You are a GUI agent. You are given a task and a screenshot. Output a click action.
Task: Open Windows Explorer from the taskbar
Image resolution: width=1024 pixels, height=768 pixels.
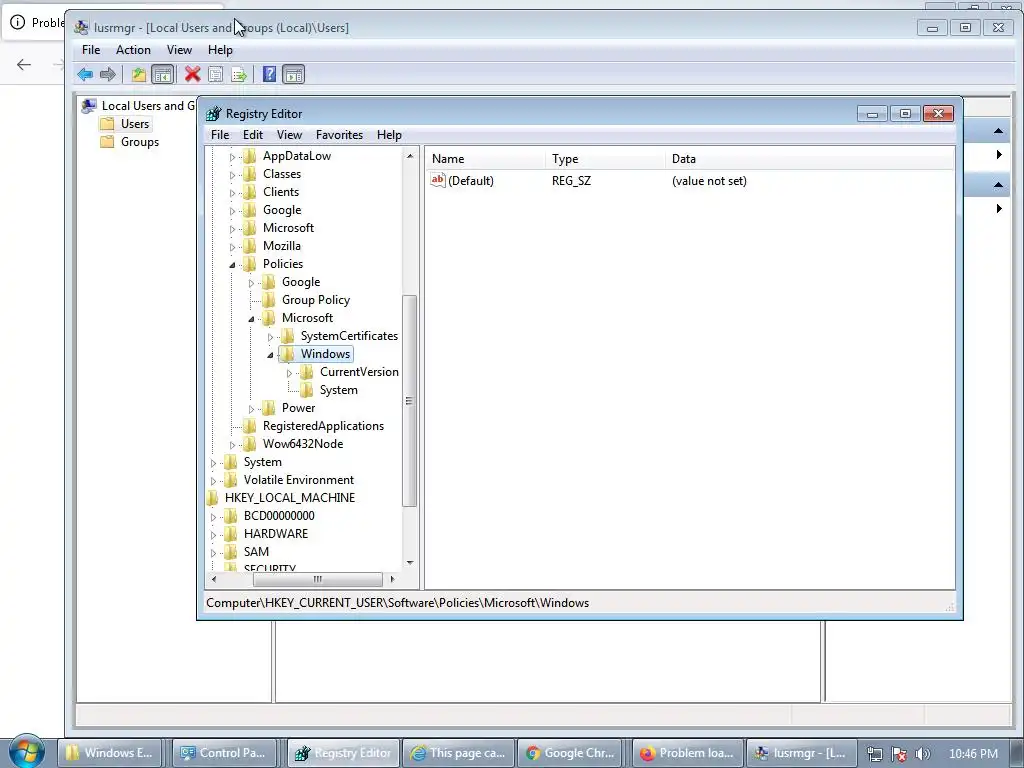point(108,753)
